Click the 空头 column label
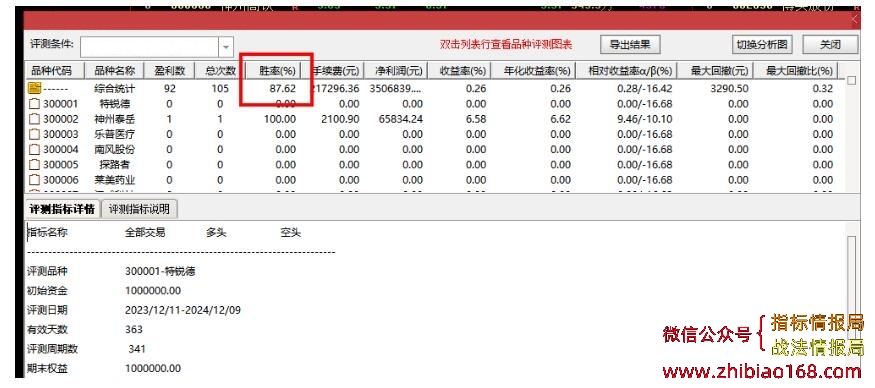The image size is (875, 388). tap(290, 233)
